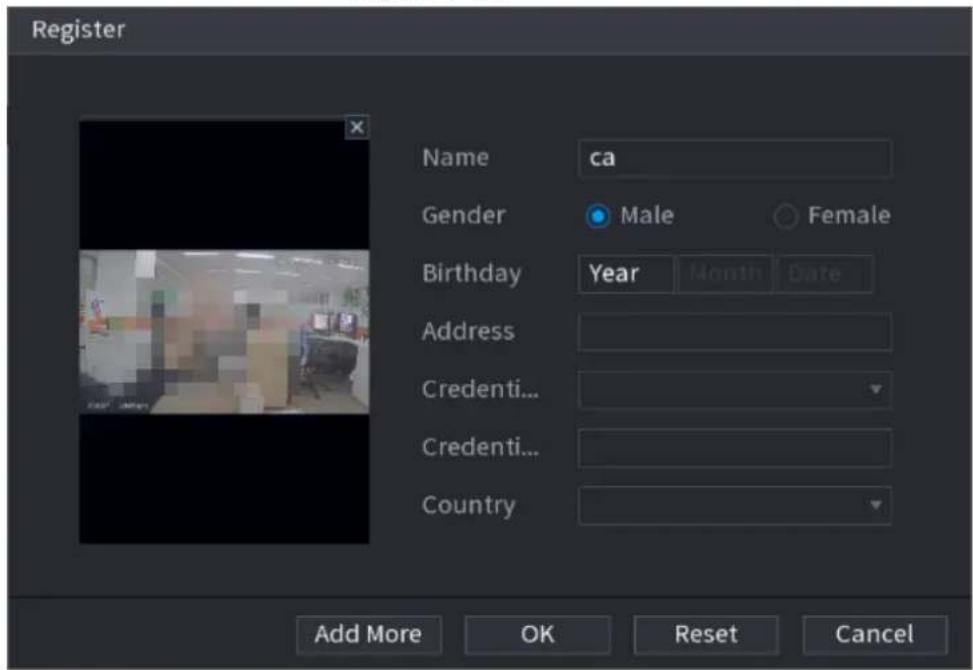Image resolution: width=973 pixels, height=670 pixels.
Task: Click the Country label
Action: click(x=469, y=506)
